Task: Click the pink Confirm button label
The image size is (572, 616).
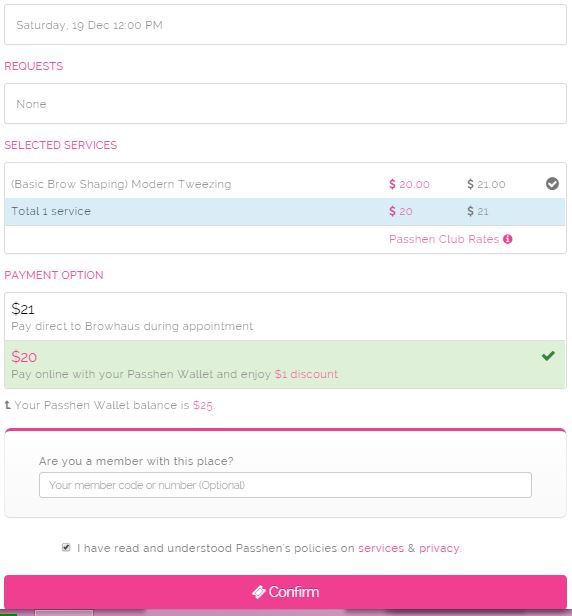Action: coord(293,592)
